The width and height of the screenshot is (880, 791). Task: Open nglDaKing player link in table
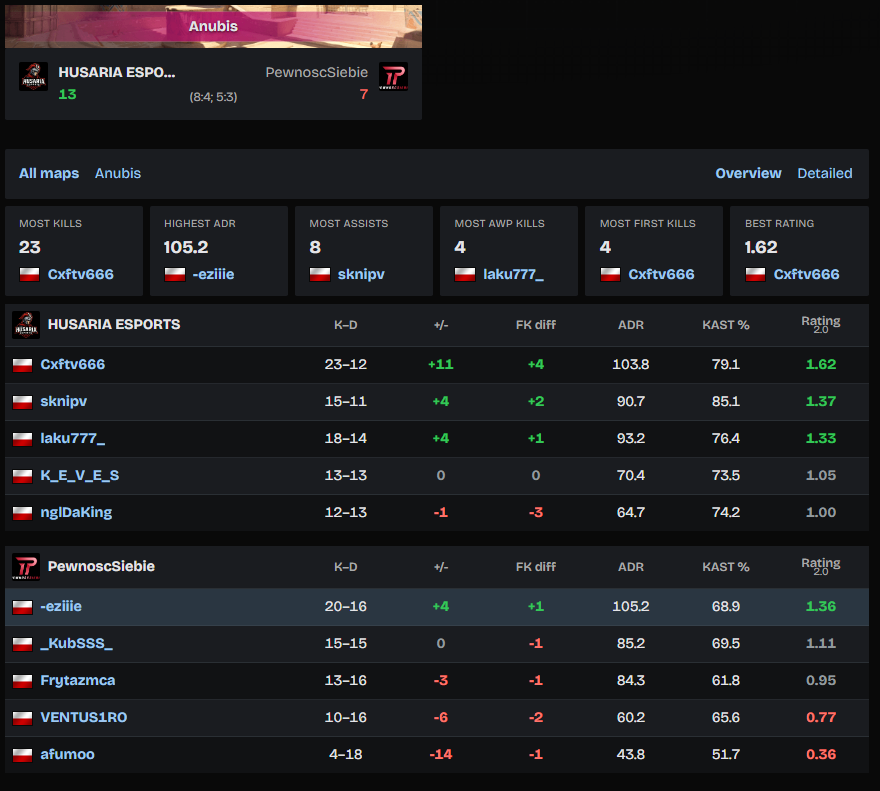click(x=76, y=513)
